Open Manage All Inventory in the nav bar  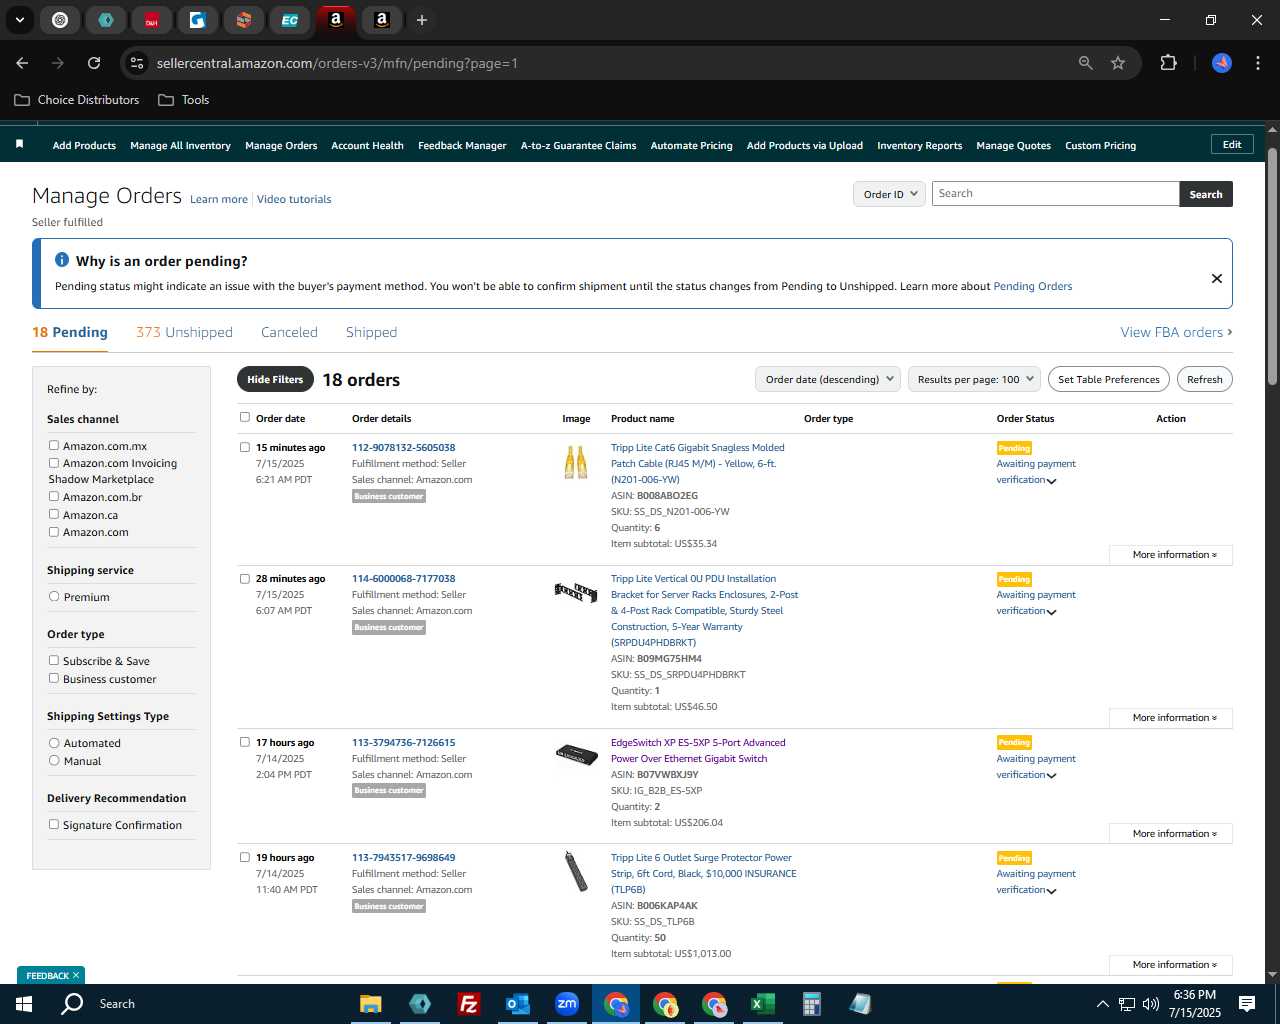point(180,146)
